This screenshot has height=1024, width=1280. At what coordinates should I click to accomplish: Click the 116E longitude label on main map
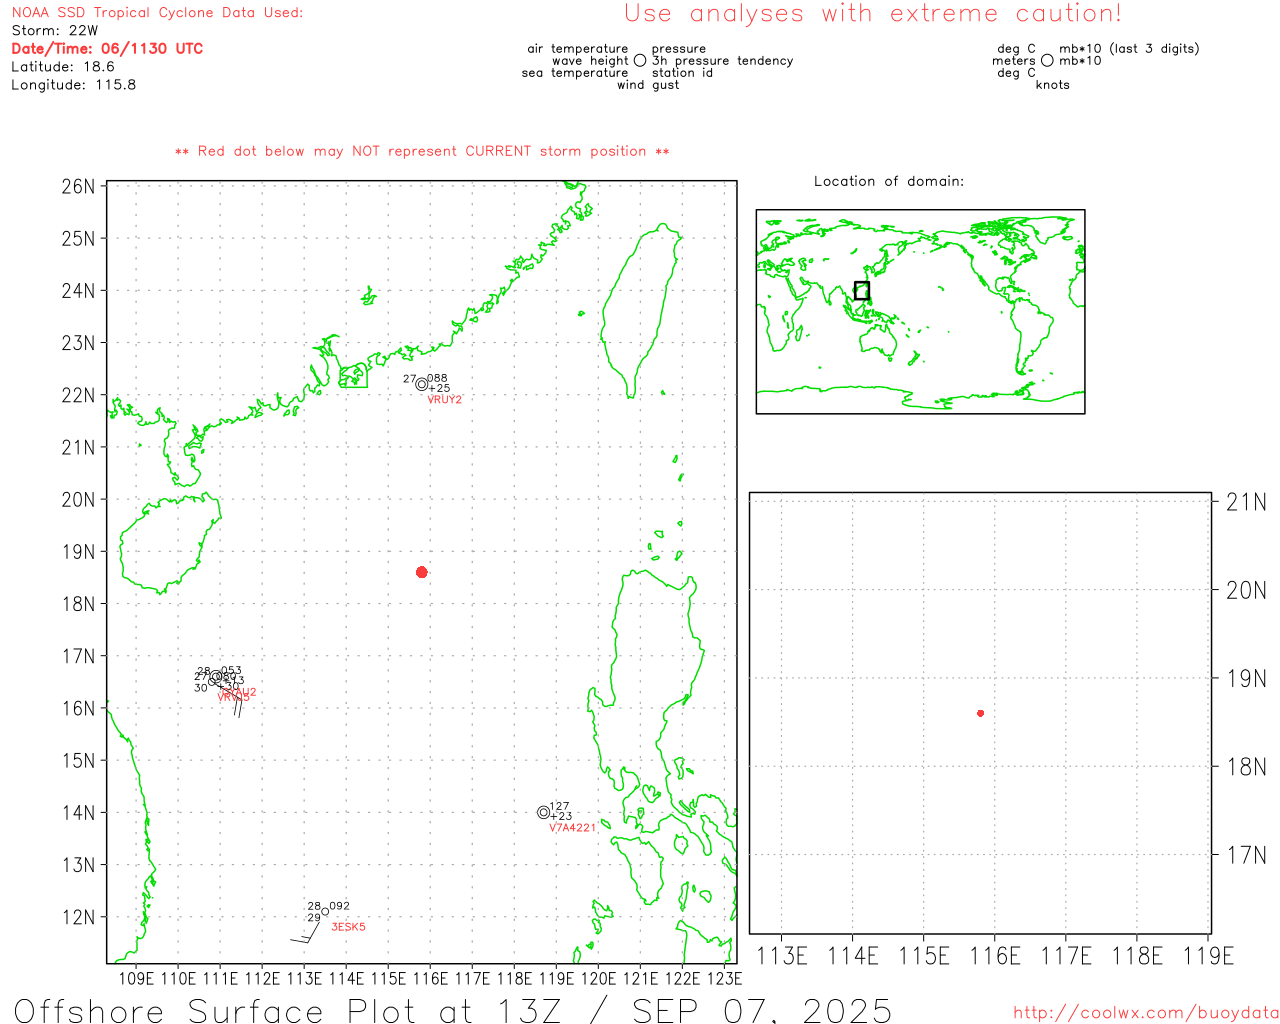(x=431, y=978)
